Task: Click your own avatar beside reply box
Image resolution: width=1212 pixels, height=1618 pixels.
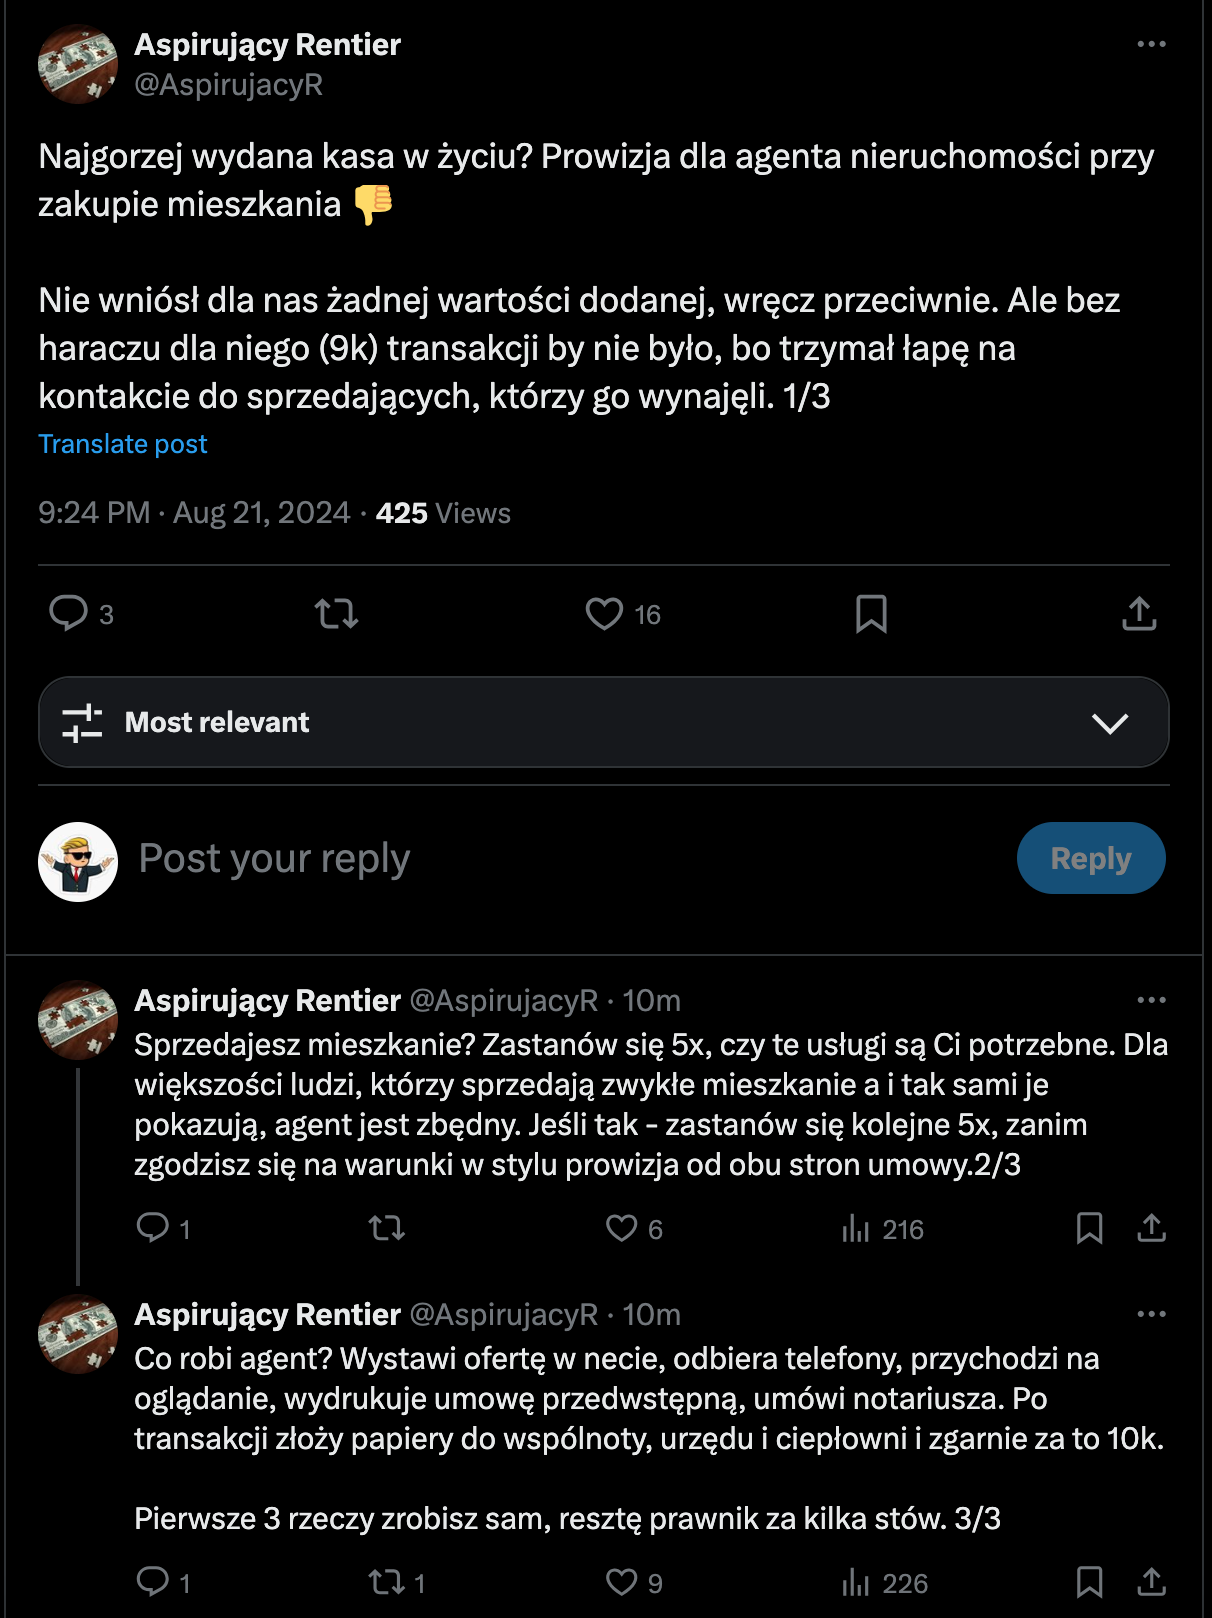Action: pos(78,861)
